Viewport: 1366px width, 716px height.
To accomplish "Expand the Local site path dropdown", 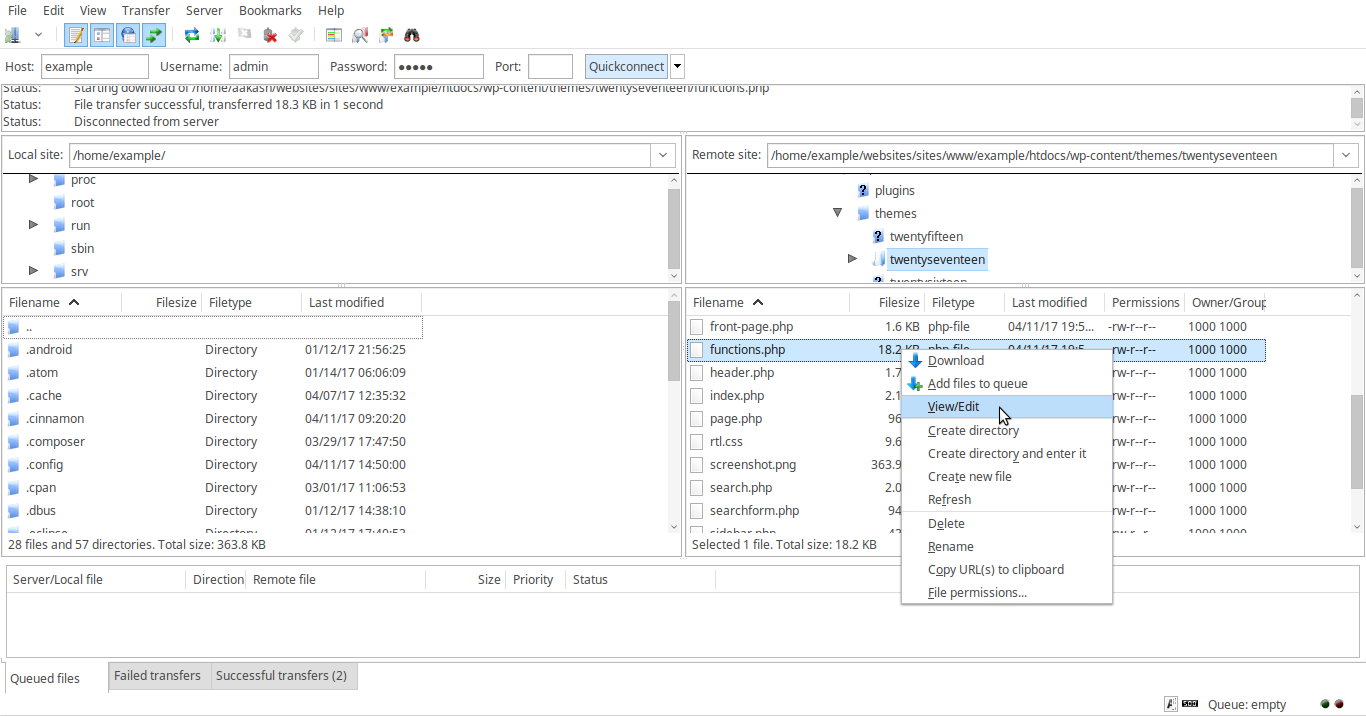I will tap(663, 156).
